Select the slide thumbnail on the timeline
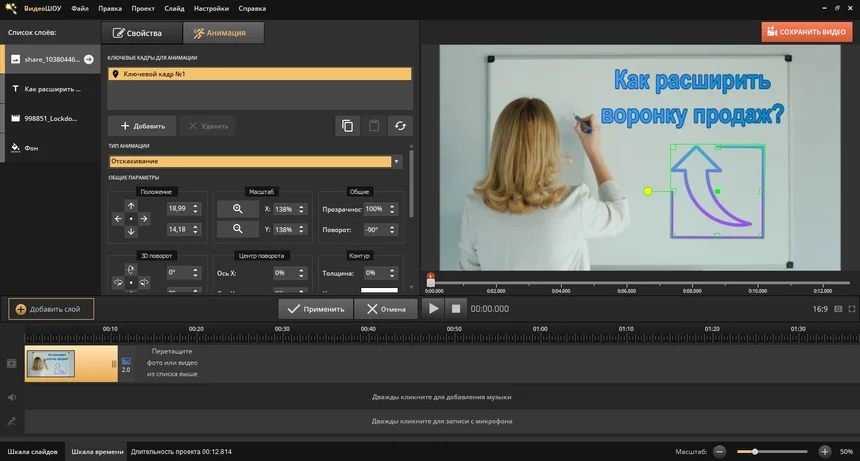This screenshot has width=860, height=461. pos(50,363)
